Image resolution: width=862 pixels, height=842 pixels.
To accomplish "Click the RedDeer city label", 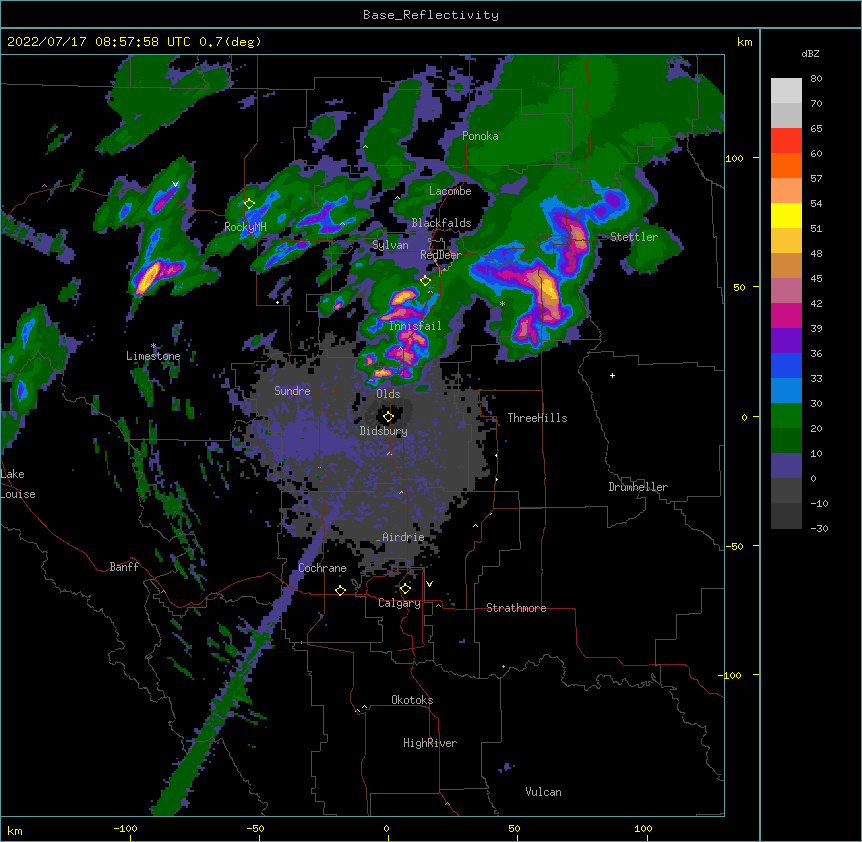I will [441, 255].
